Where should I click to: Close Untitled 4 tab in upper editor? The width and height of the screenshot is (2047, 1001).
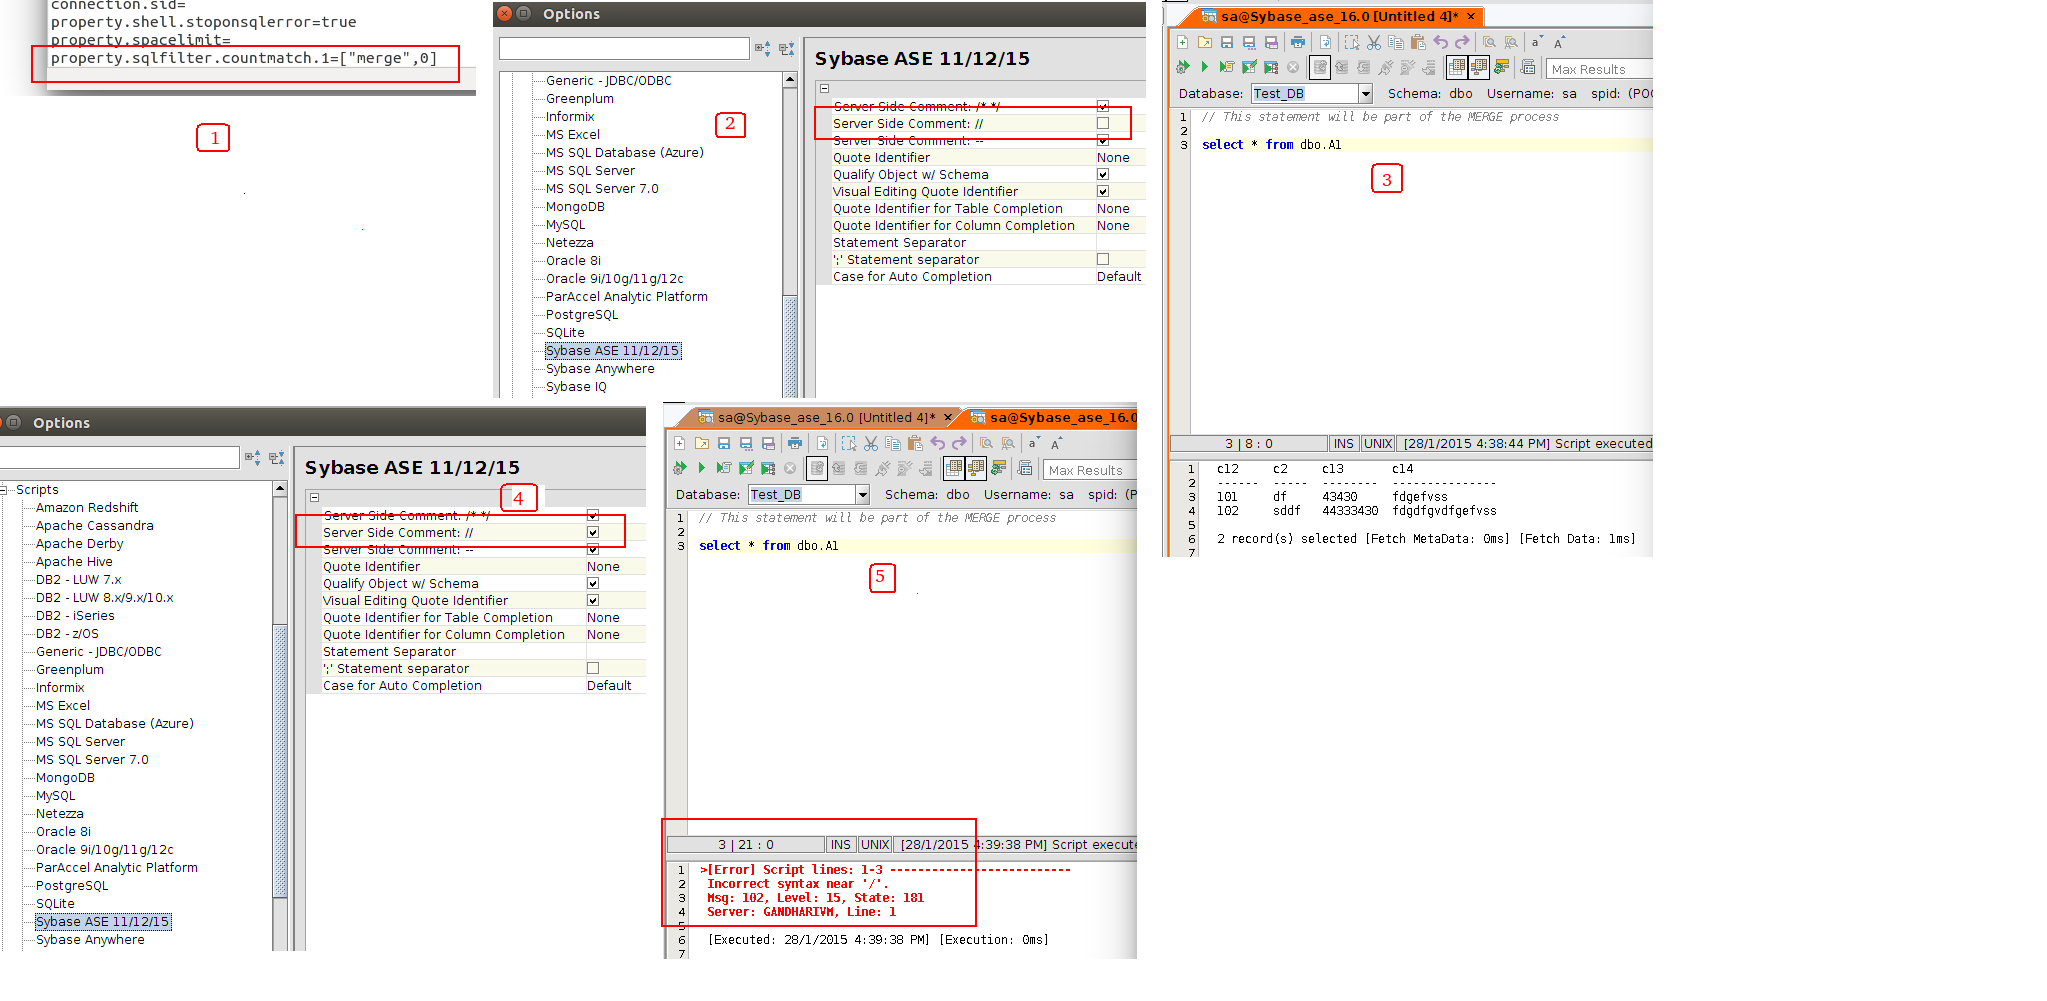tap(1471, 16)
